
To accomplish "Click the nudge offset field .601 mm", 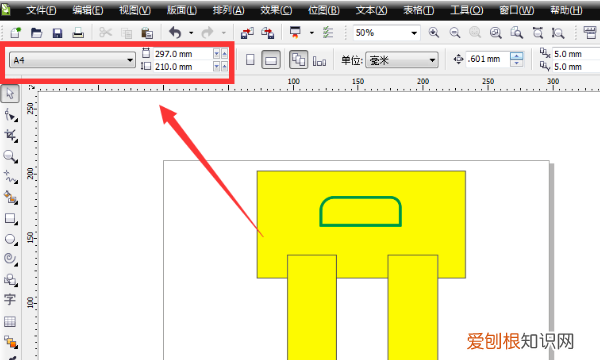I will pyautogui.click(x=488, y=59).
